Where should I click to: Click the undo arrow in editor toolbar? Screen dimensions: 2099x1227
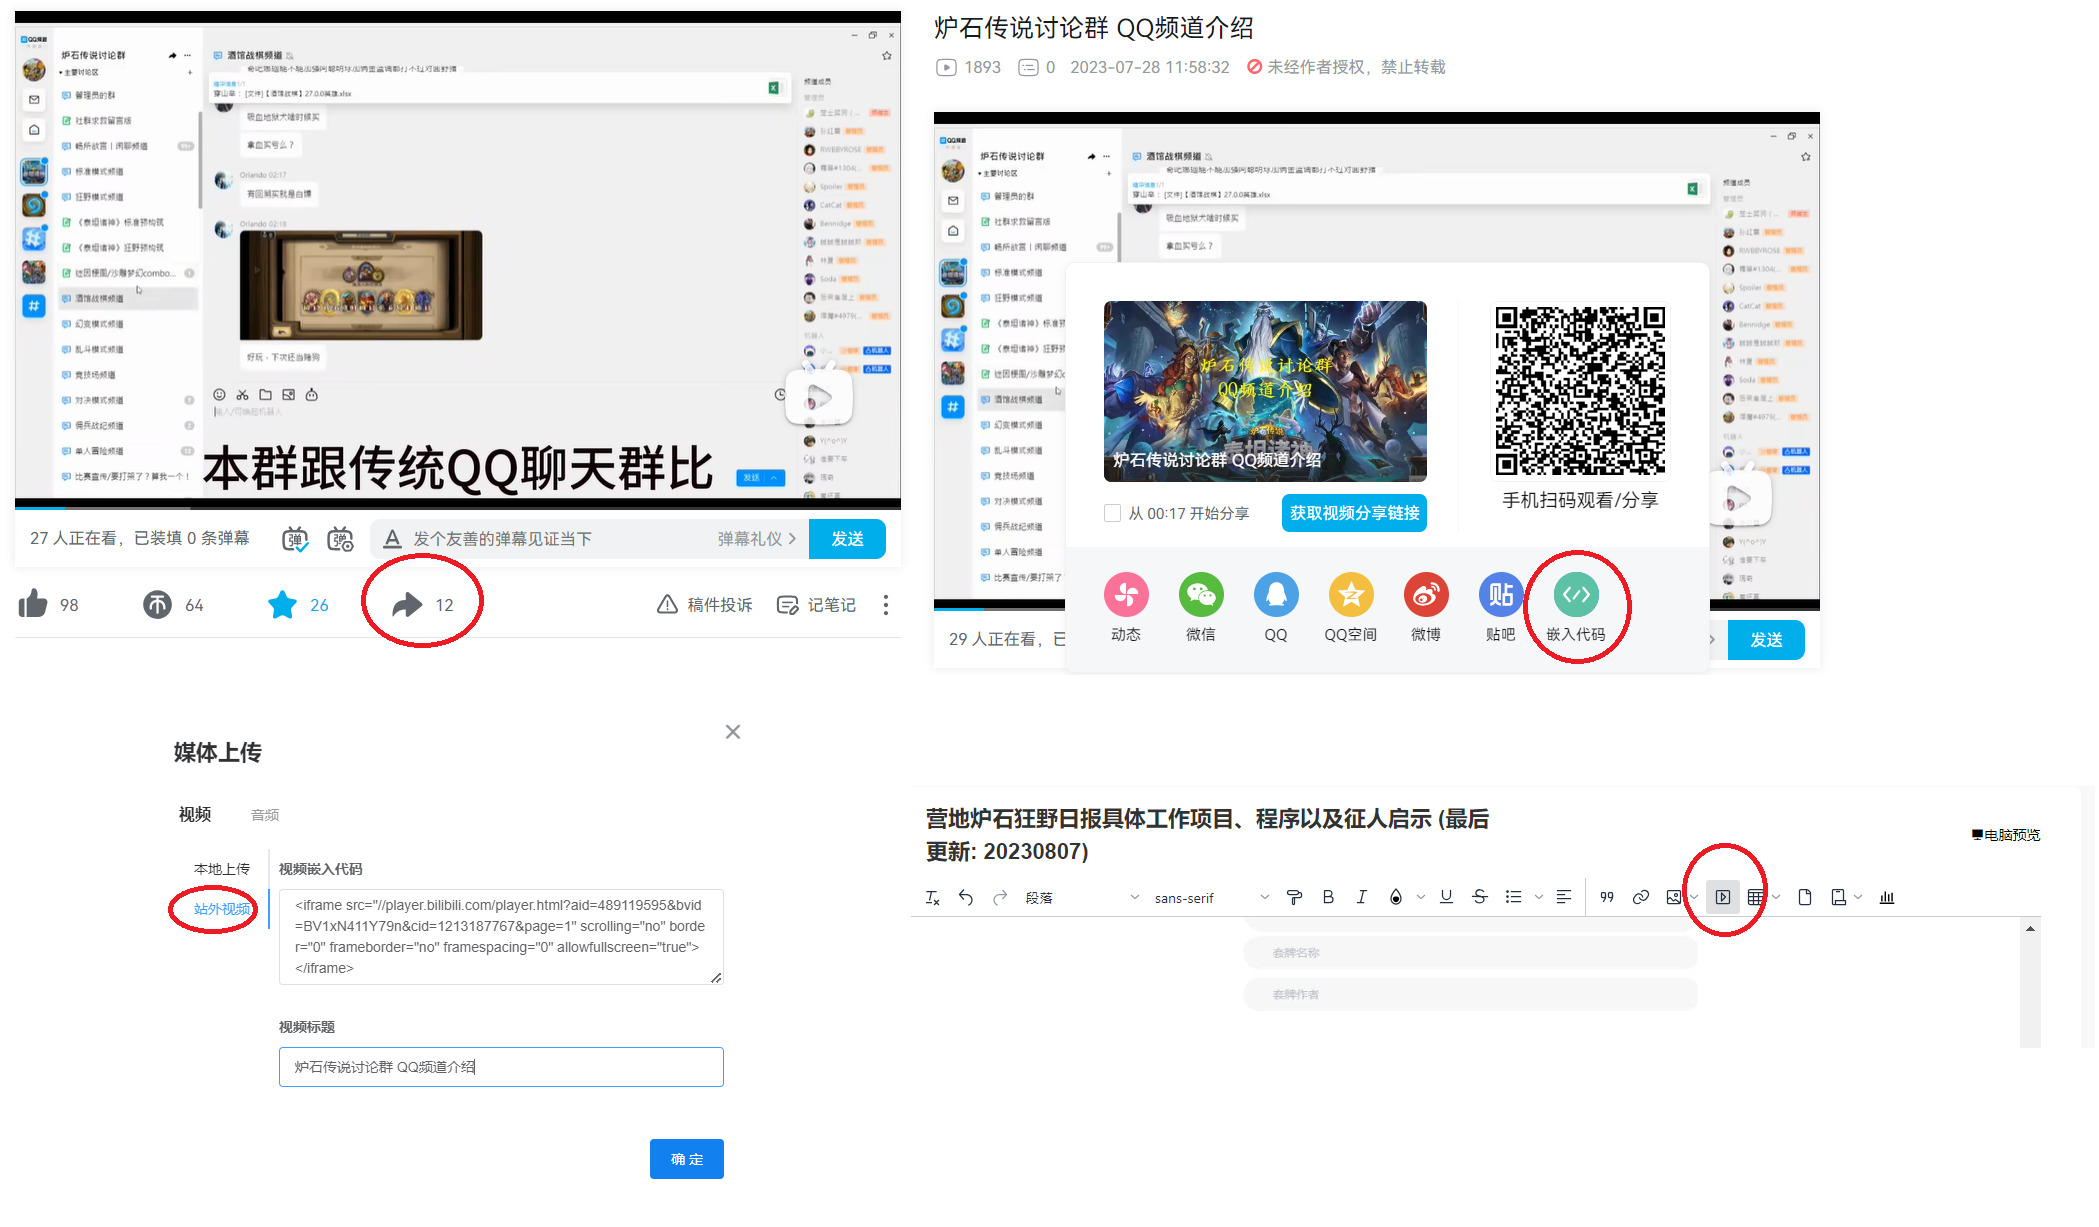pos(966,898)
